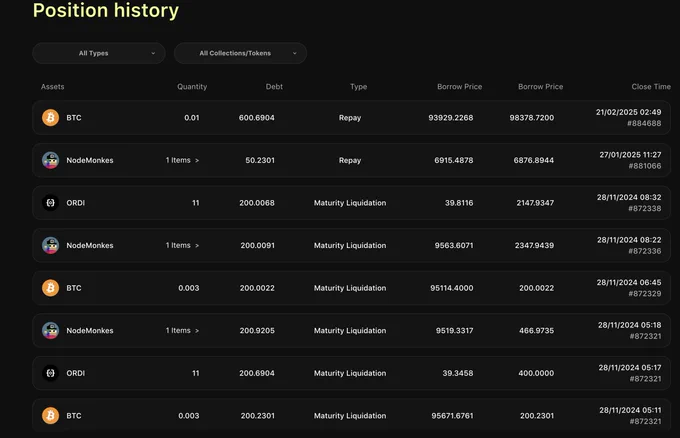Click borrow price 95671.6761
The width and height of the screenshot is (680, 438).
[x=452, y=415]
